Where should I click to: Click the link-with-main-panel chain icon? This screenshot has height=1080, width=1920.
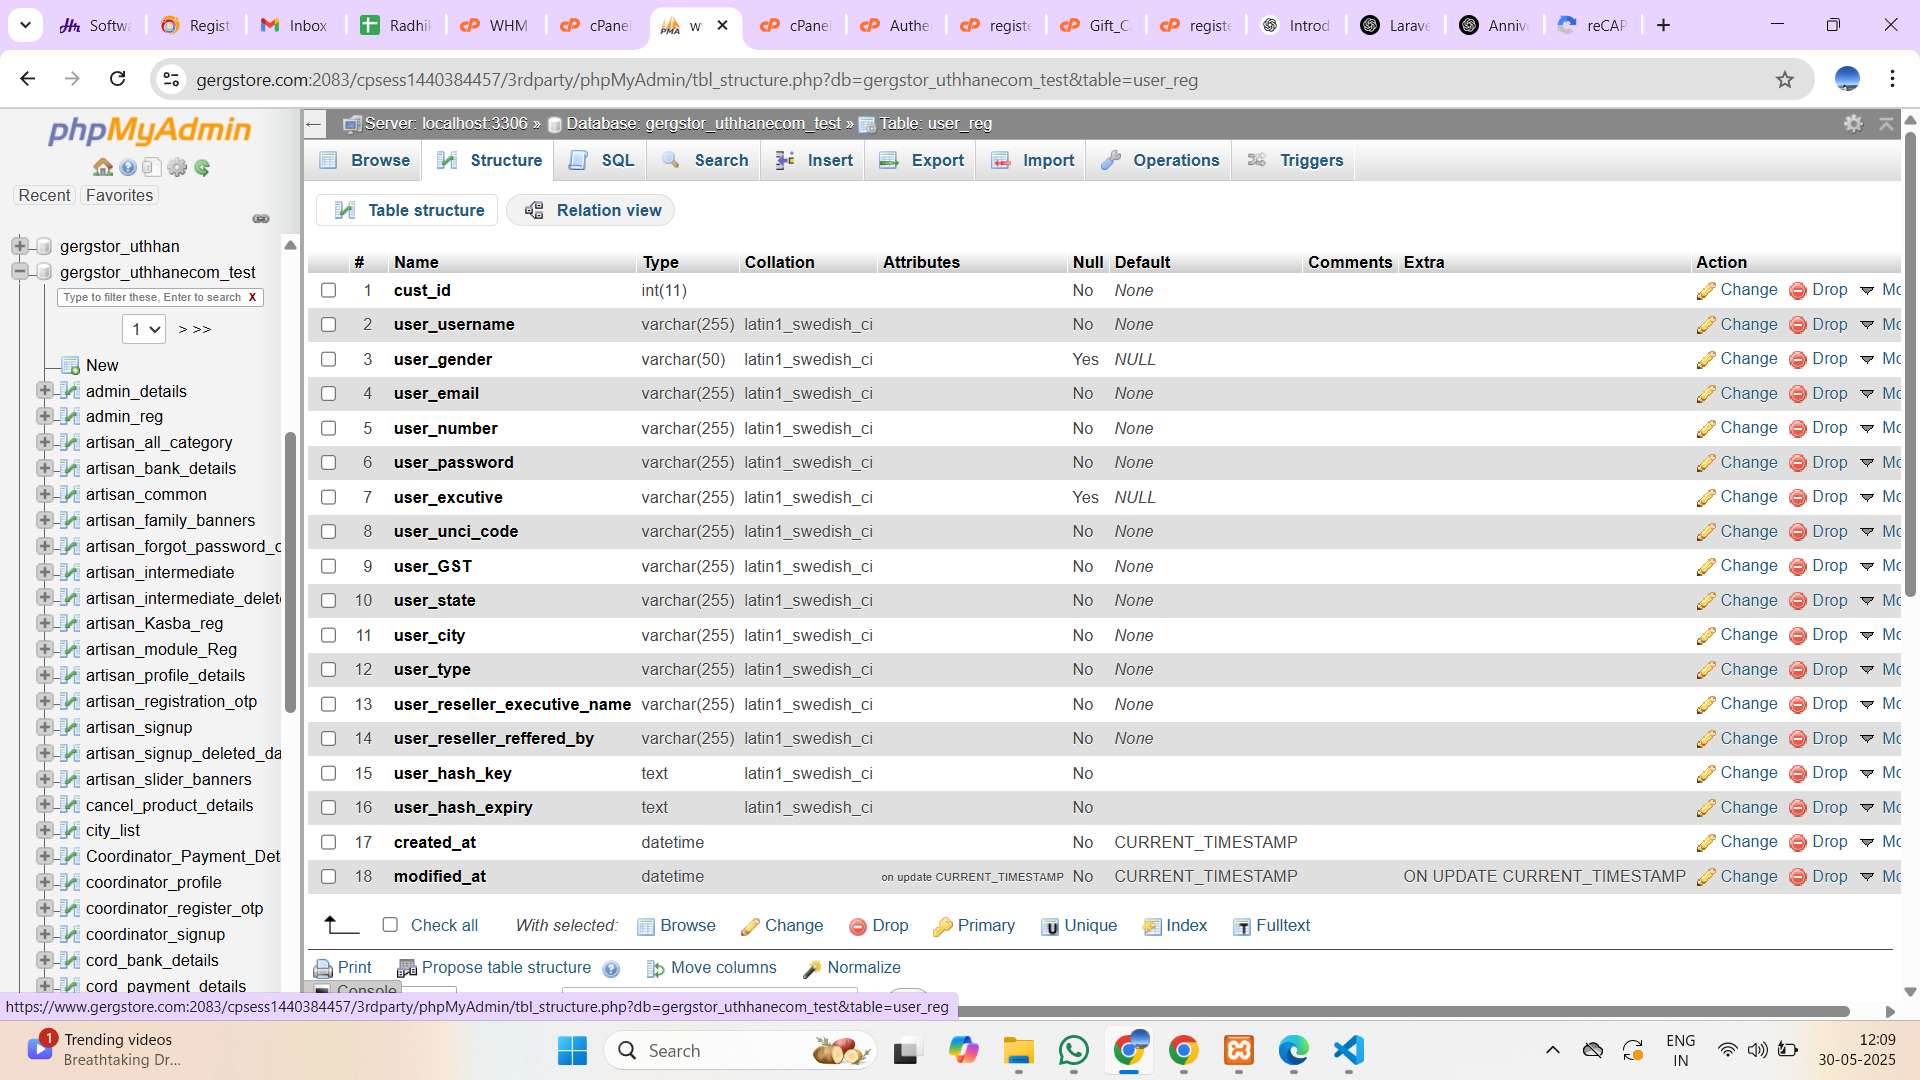pos(261,218)
